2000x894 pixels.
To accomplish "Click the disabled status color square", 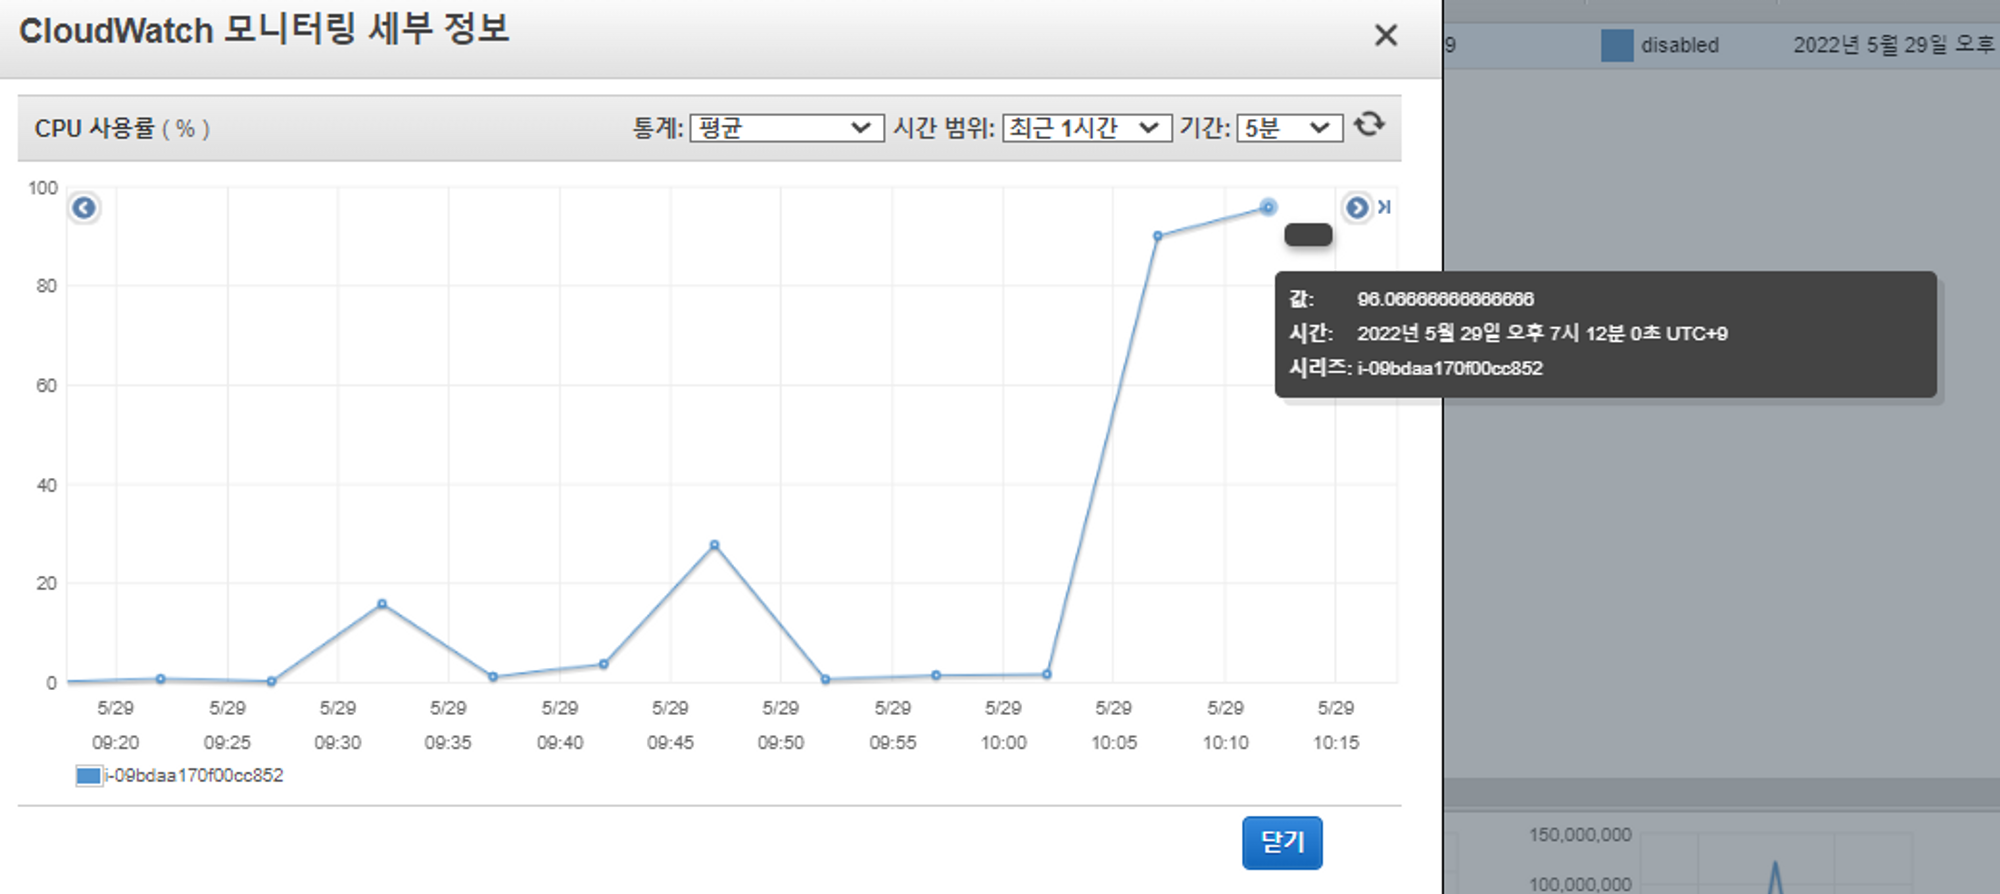I will (1616, 45).
